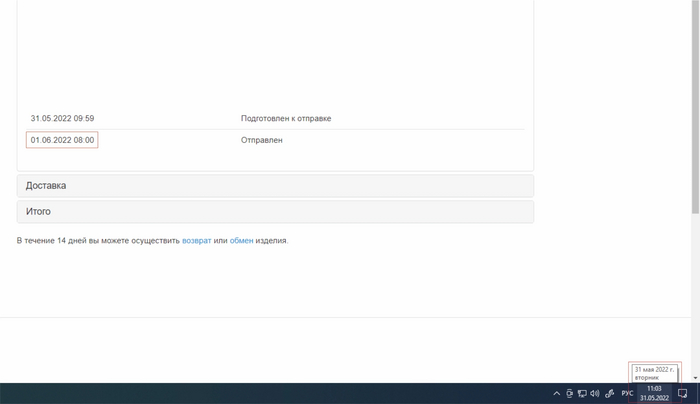This screenshot has height=404, width=700.
Task: Open the network status tray icon
Action: (582, 393)
